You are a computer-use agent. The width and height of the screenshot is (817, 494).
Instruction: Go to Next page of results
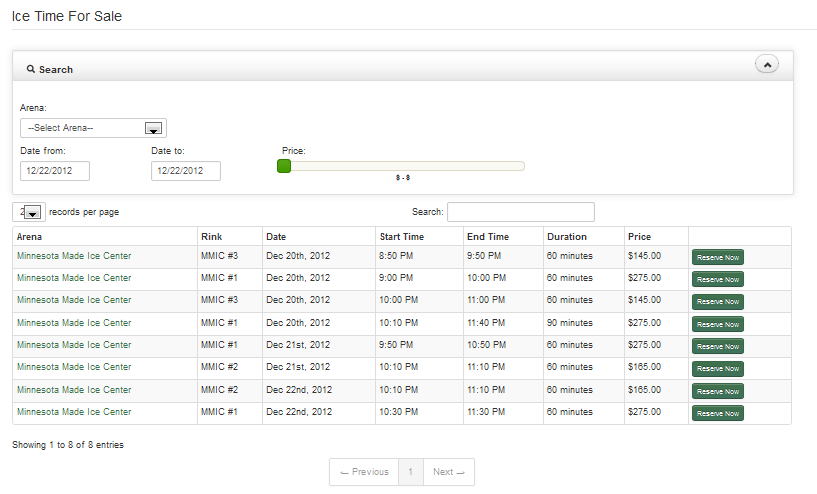449,472
